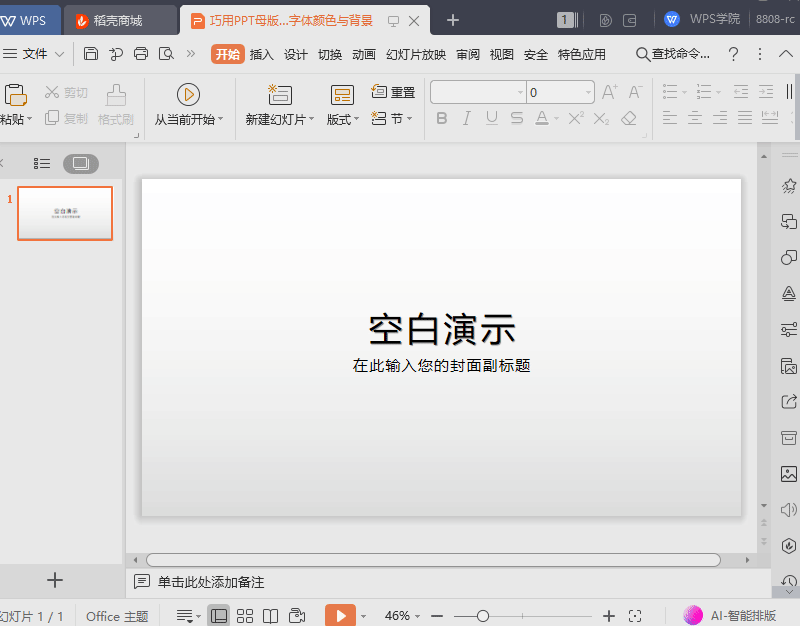Start slideshow from current slide icon
800x626 pixels.
coord(188,94)
